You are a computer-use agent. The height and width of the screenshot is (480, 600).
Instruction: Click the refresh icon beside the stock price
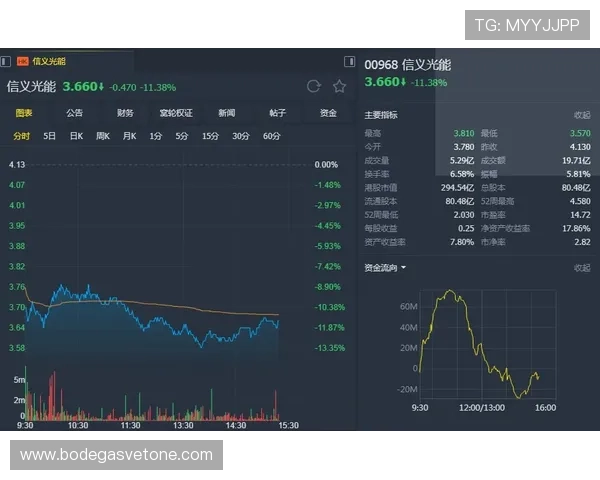pyautogui.click(x=314, y=87)
